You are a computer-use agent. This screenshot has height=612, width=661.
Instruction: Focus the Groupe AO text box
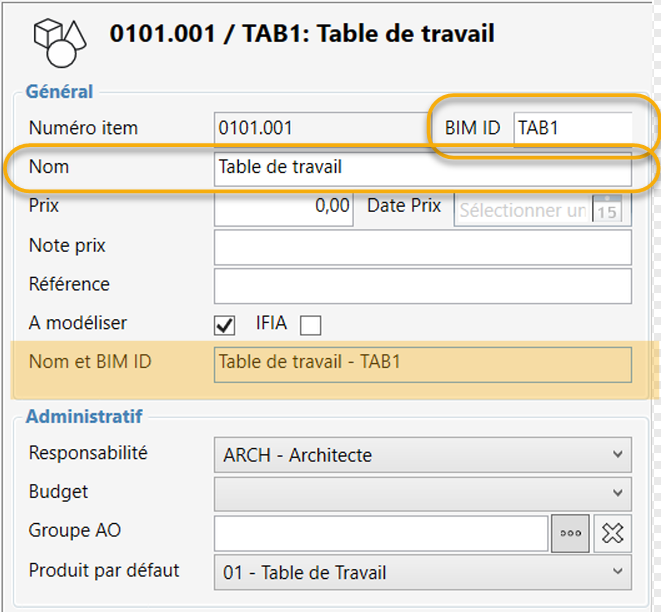click(380, 534)
